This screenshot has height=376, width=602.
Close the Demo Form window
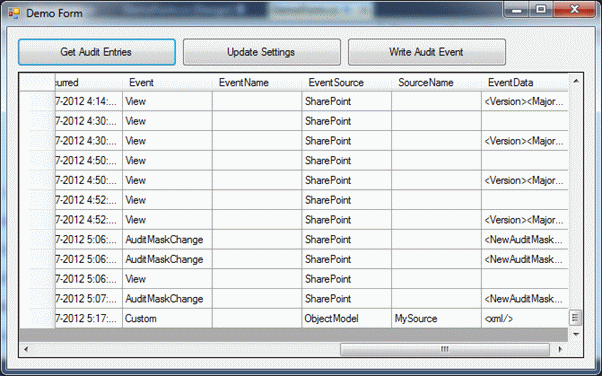pyautogui.click(x=574, y=10)
